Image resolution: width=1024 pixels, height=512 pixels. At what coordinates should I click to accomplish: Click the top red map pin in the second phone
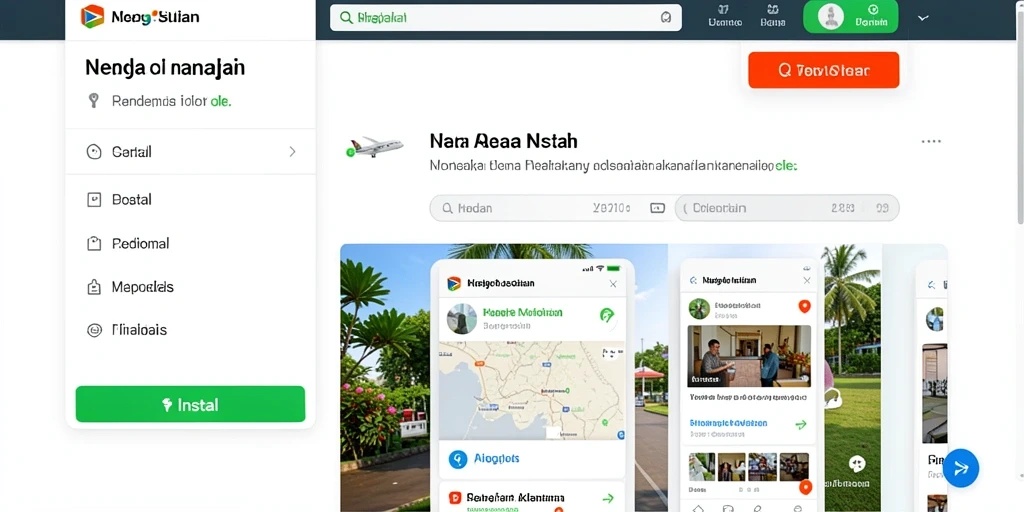pyautogui.click(x=805, y=306)
